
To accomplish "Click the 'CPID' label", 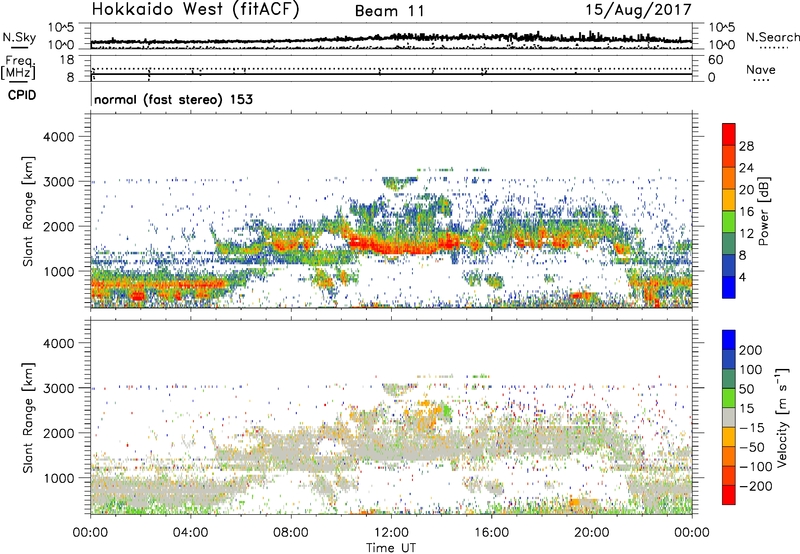I will click(22, 95).
